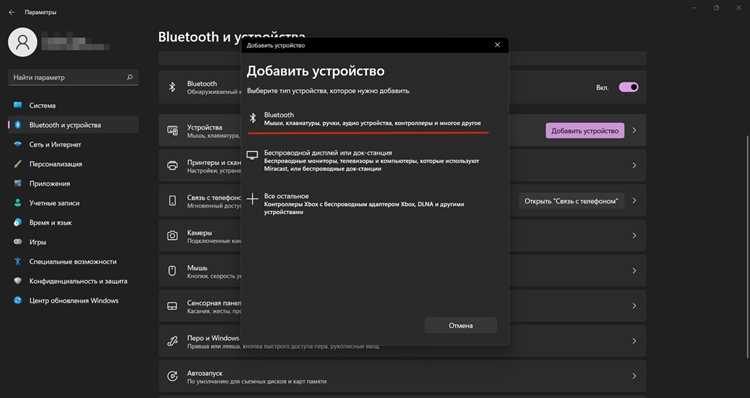Screen dimensions: 750x398
Task: Open Система in sidebar
Action: point(73,105)
